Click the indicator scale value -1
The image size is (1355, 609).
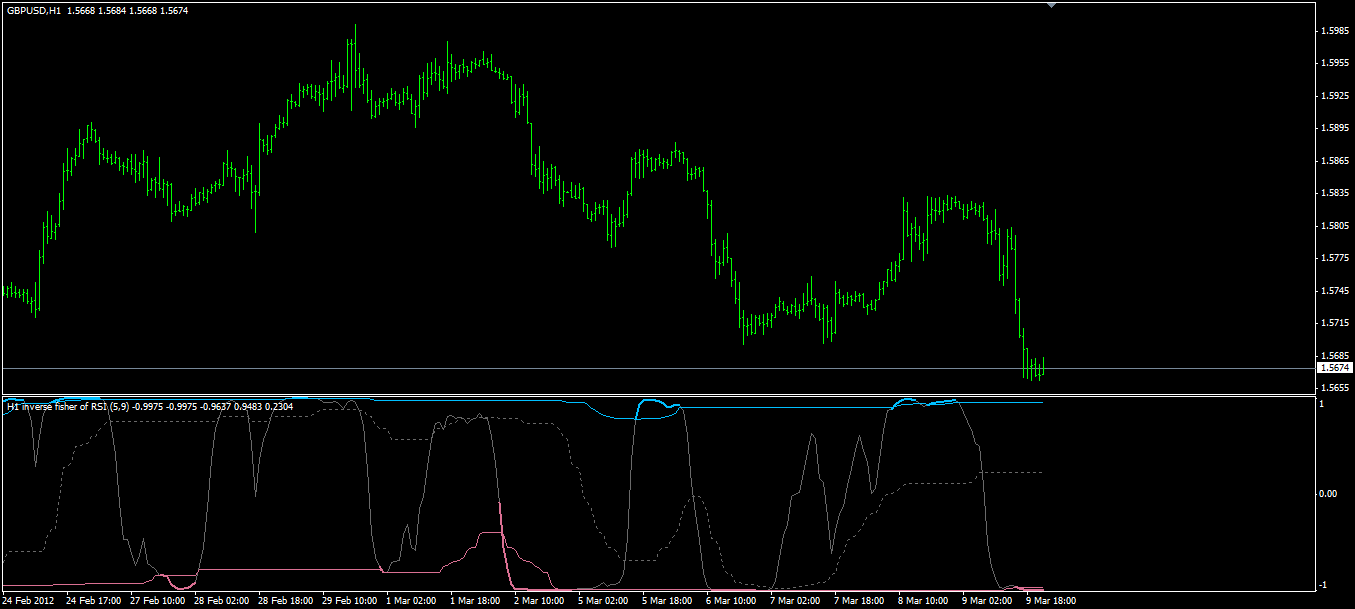[x=1324, y=584]
